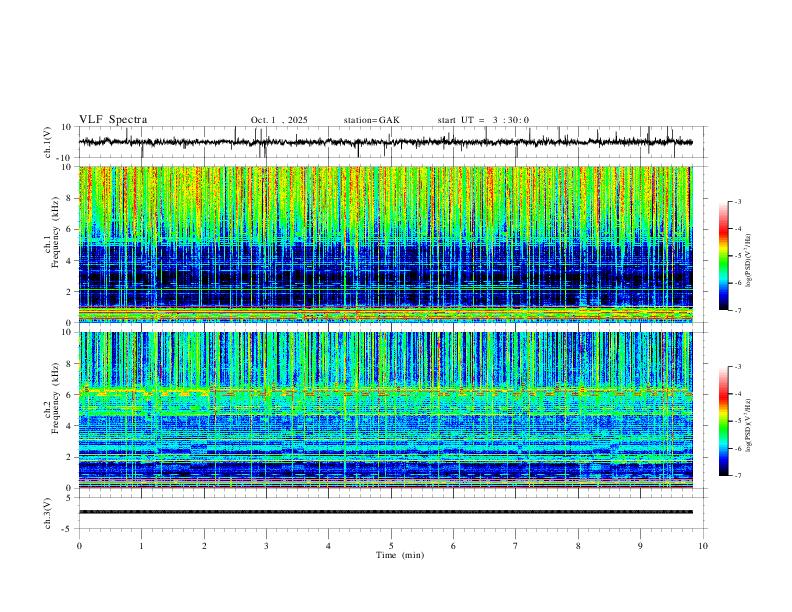Click the ch.2 frequency axis tick 2
The image size is (792, 612).
coord(69,457)
